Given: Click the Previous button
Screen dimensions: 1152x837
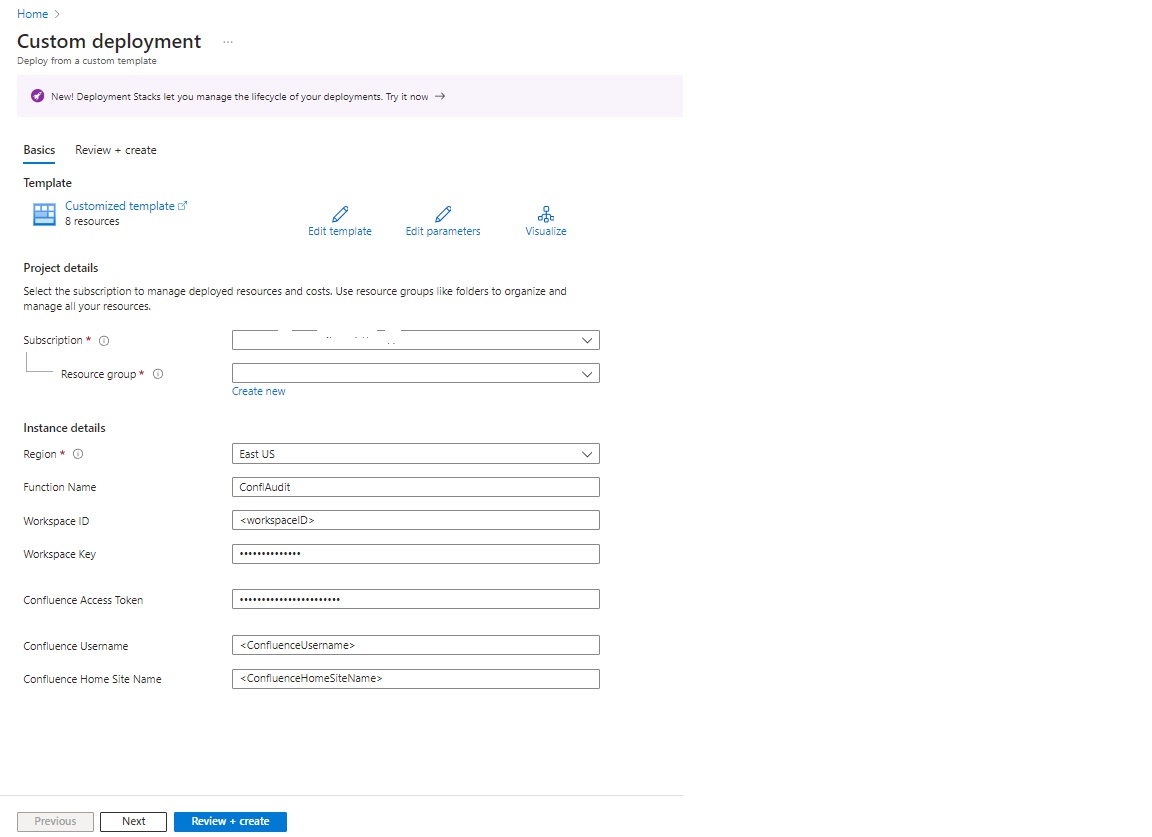Looking at the screenshot, I should point(55,822).
